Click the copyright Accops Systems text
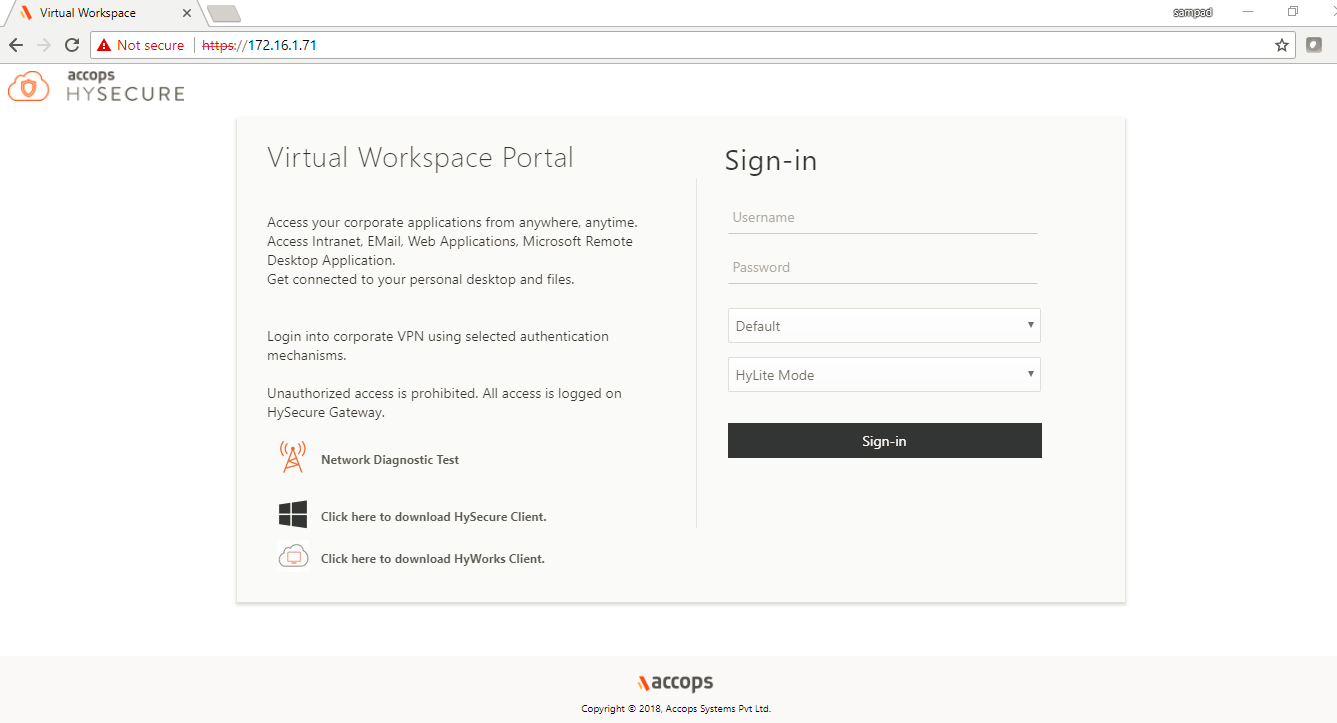Viewport: 1337px width, 723px height. (x=676, y=709)
